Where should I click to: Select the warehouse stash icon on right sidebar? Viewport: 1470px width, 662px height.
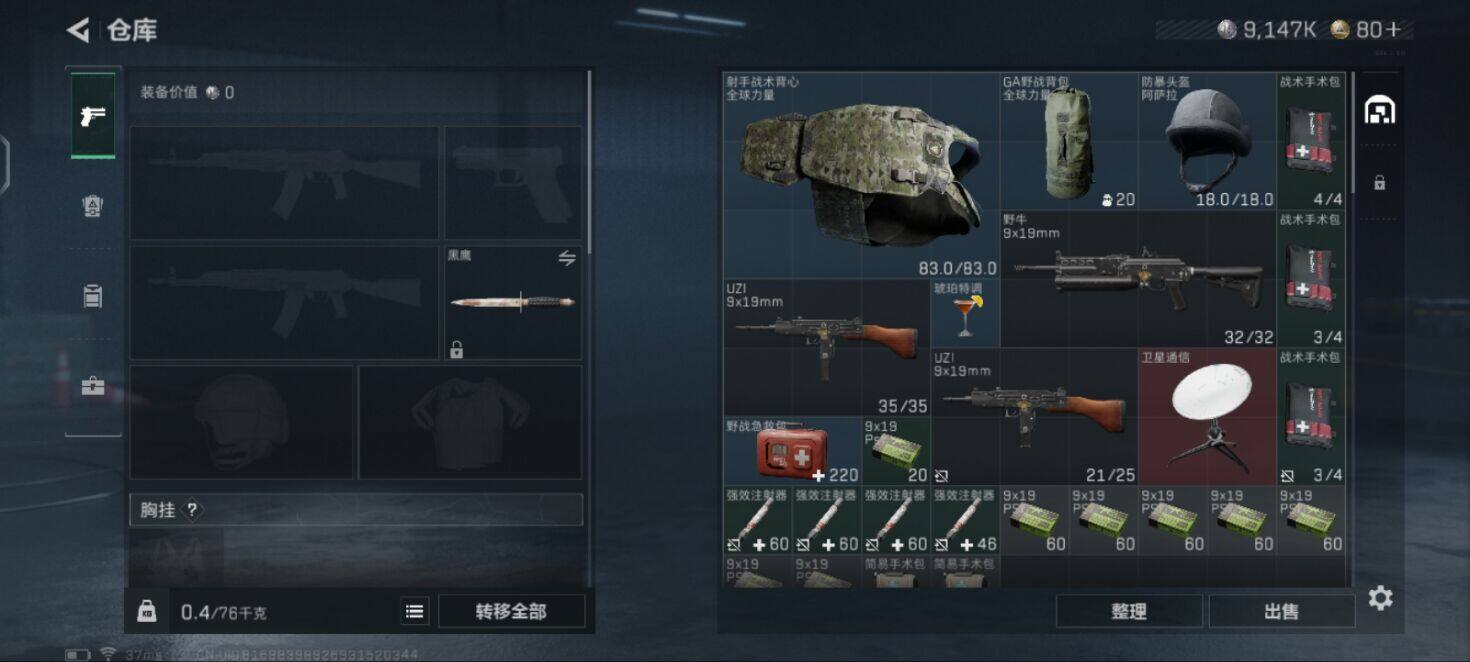click(x=1380, y=110)
